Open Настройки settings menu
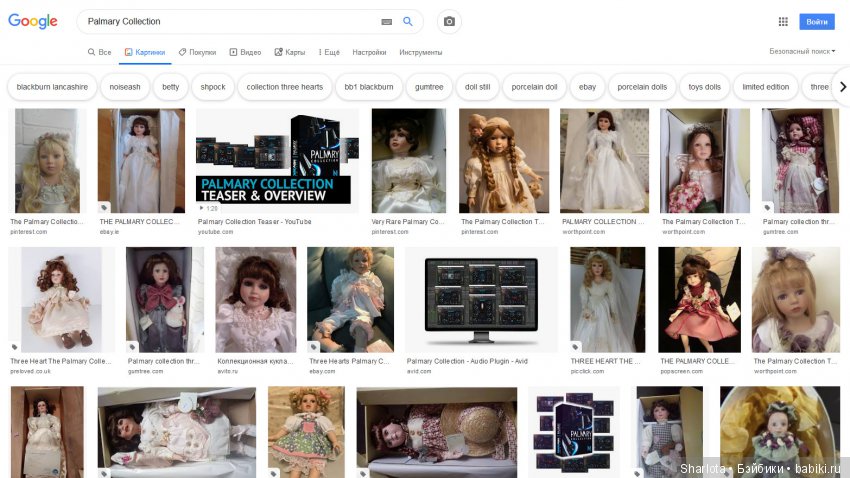The image size is (850, 478). point(369,52)
